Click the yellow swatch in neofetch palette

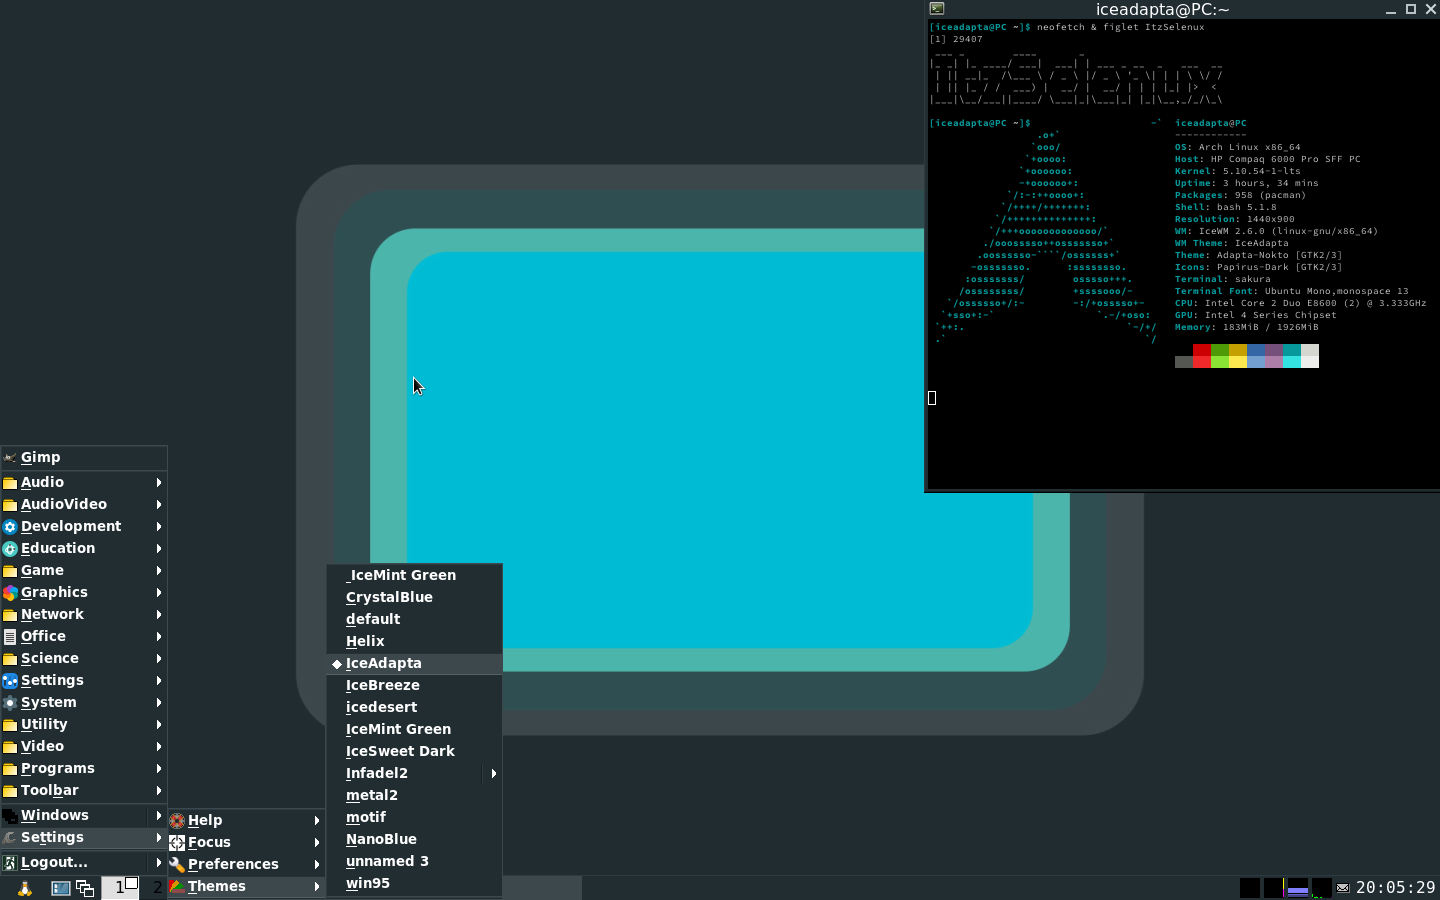1238,356
